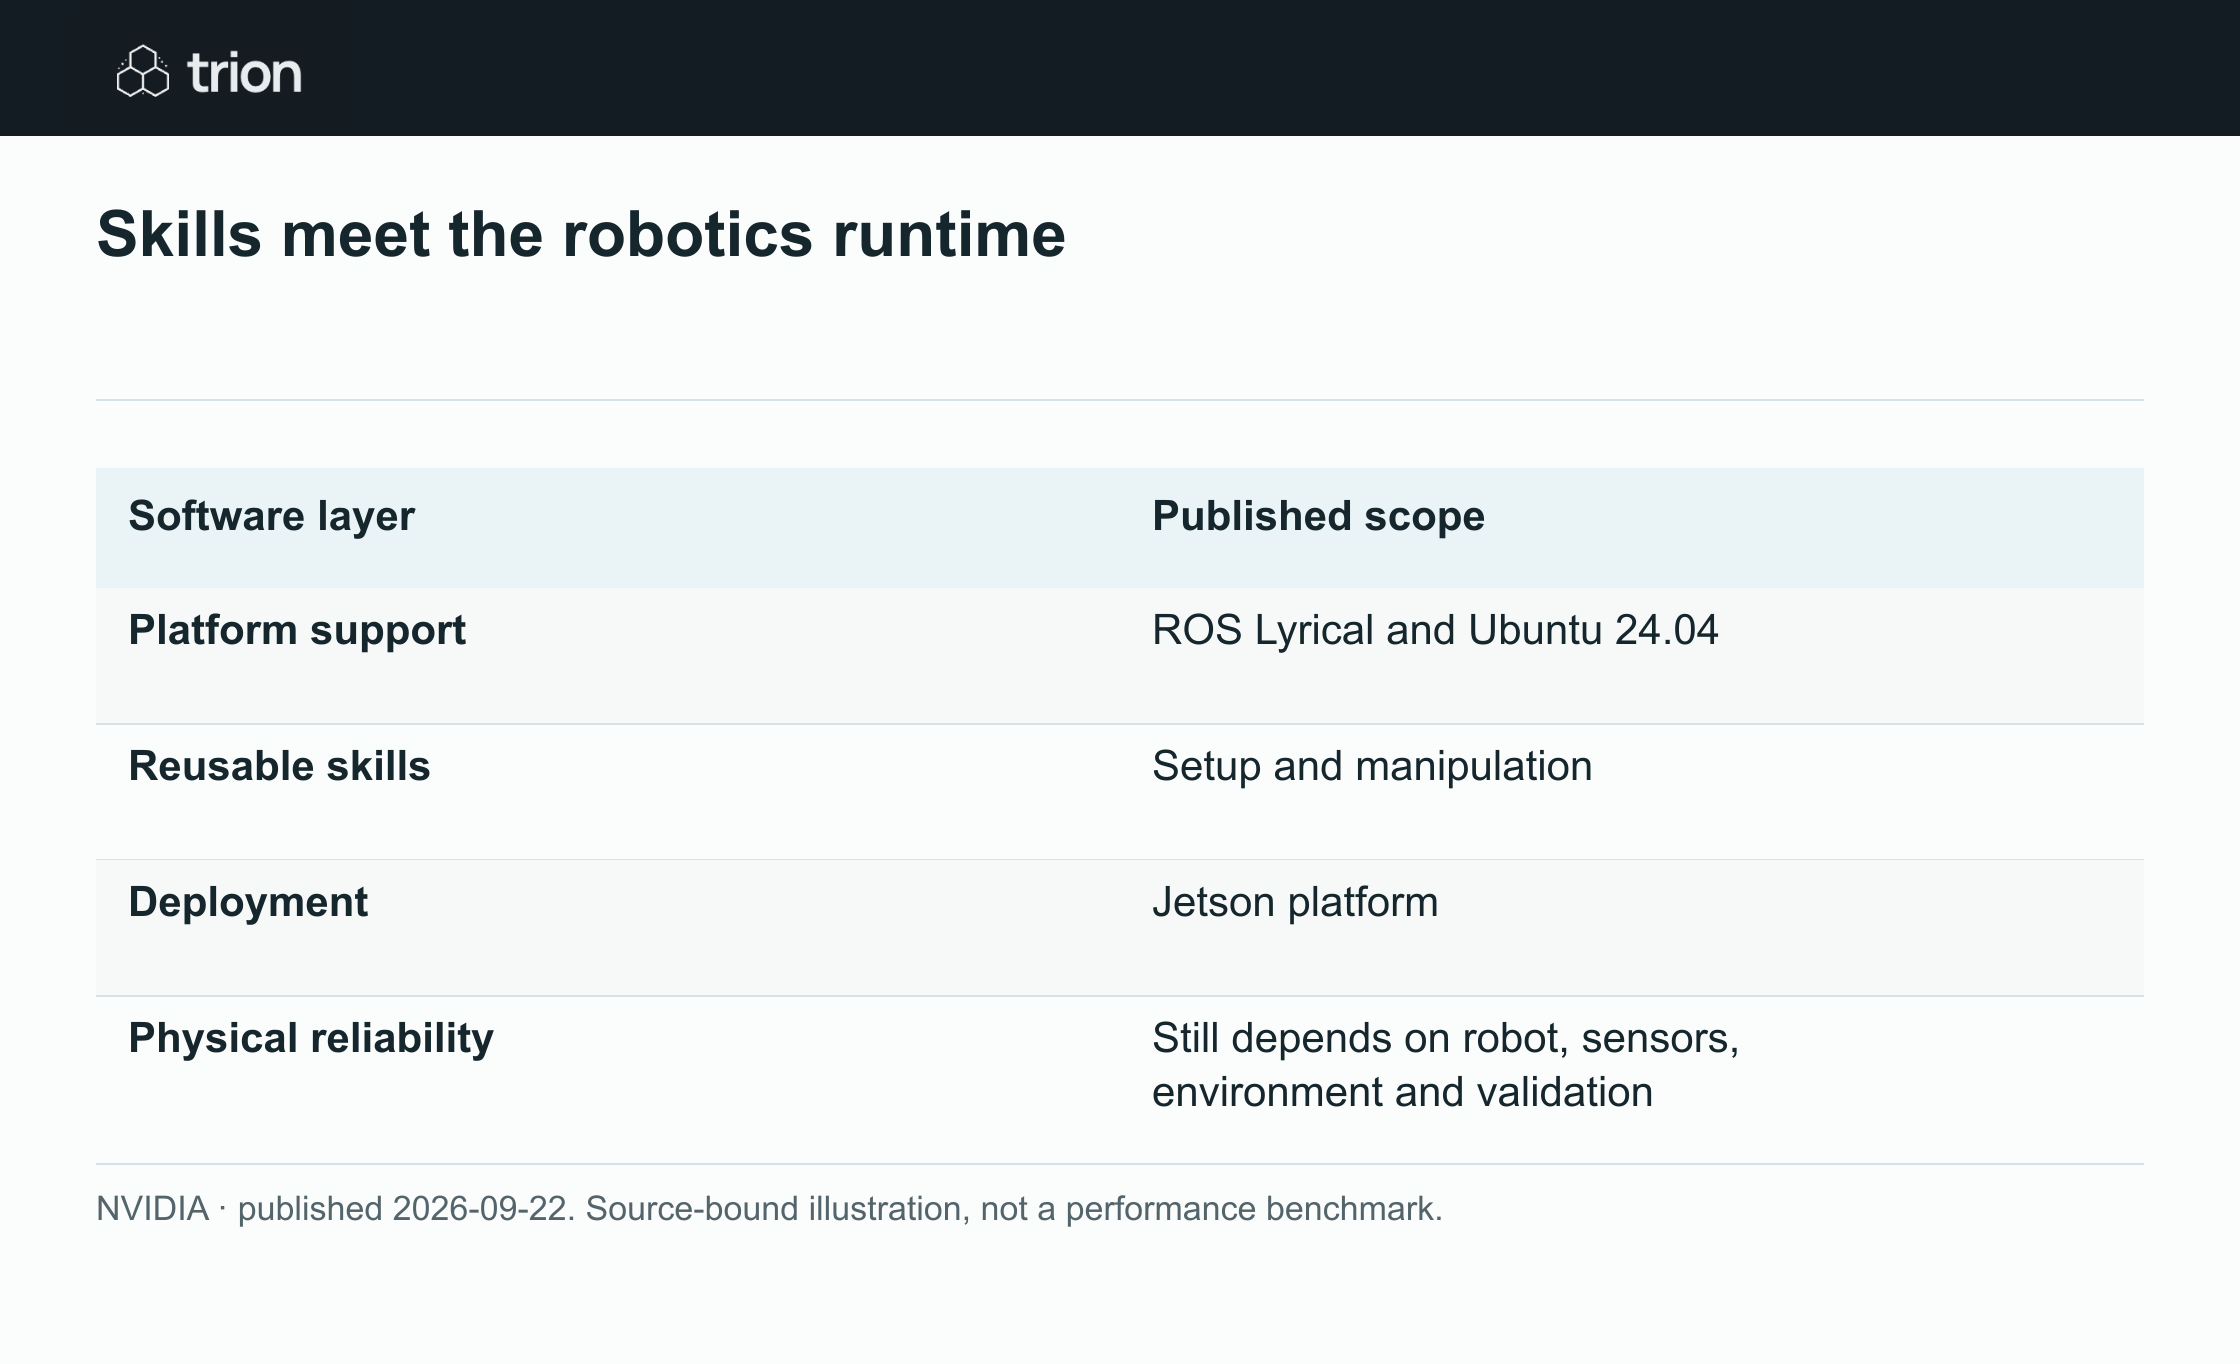Click the 'Still depends on robot, sensors' cell

point(1446,1065)
